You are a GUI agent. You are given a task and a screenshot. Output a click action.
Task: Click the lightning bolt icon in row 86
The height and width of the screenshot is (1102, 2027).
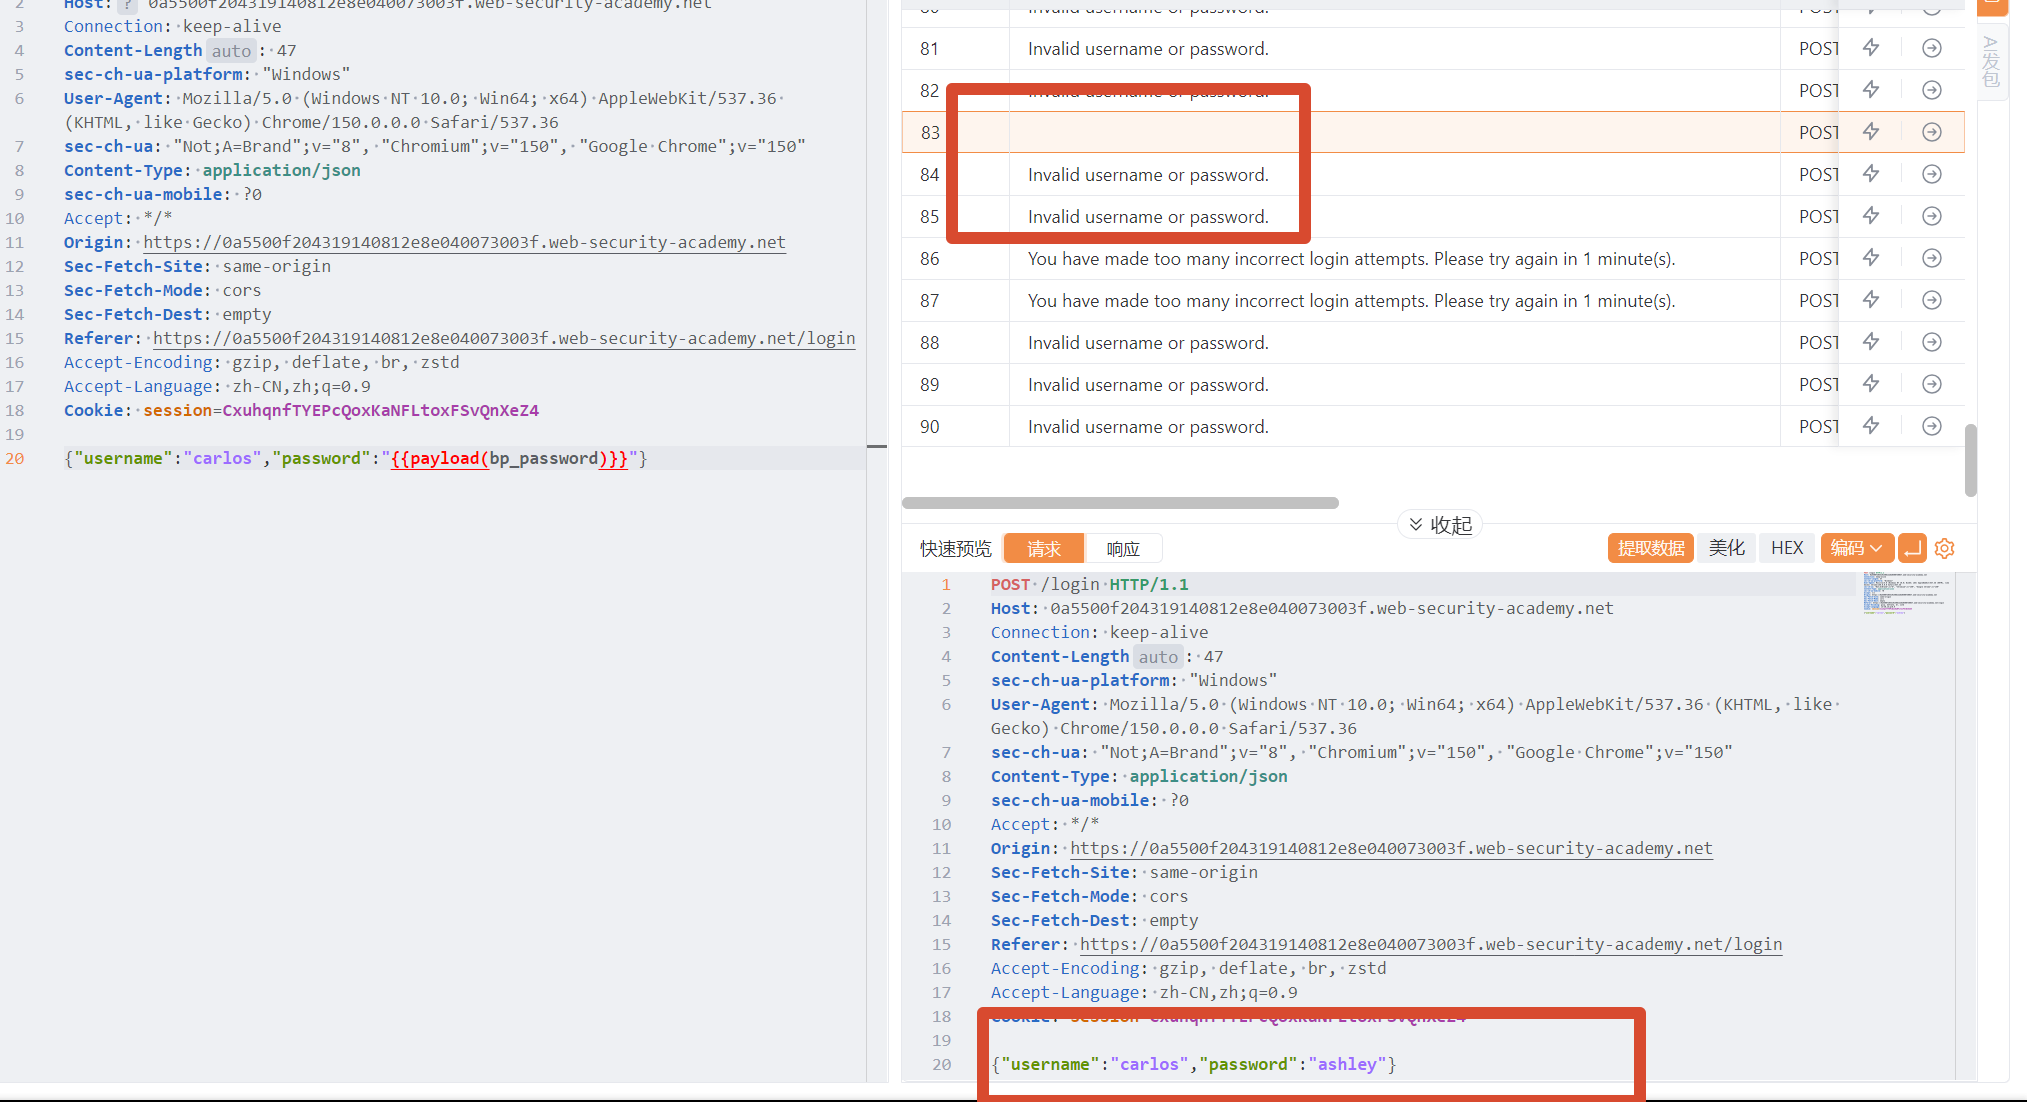(x=1870, y=258)
